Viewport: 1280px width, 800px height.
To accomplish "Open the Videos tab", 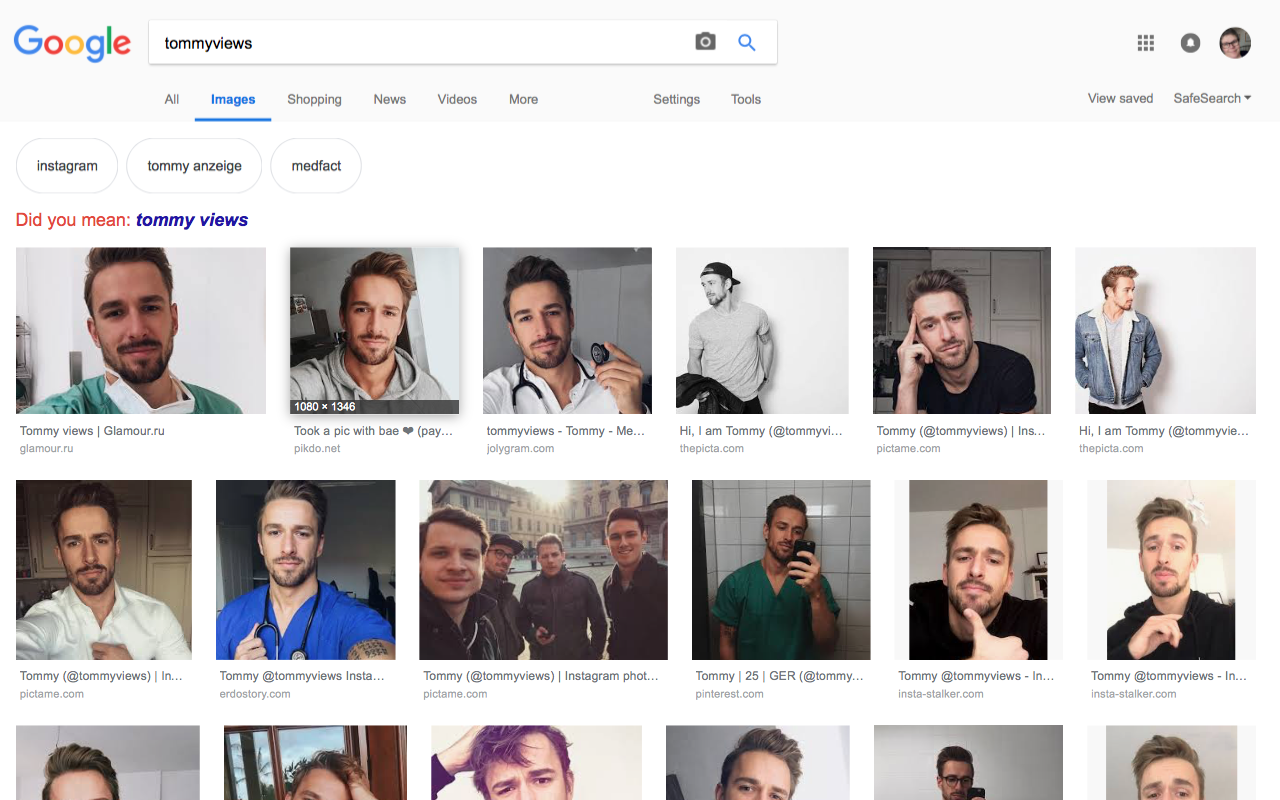I will (457, 99).
